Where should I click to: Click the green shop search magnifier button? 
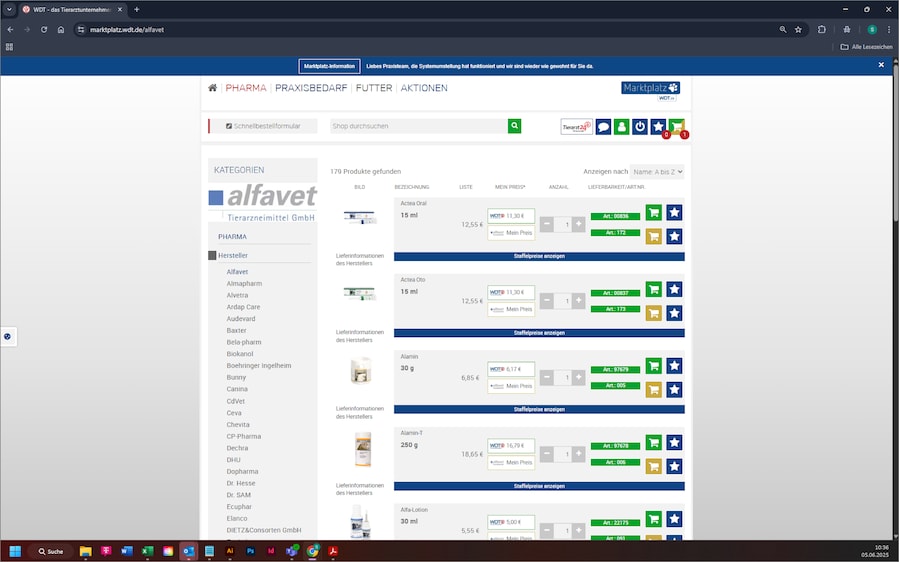click(514, 126)
